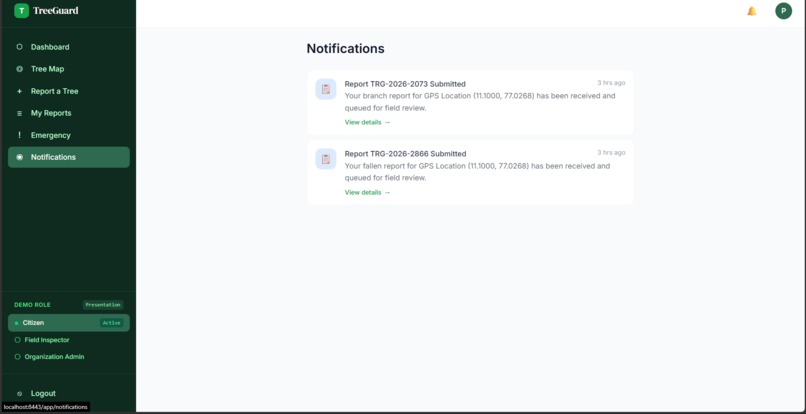Open the notification bell icon
Viewport: 806px width, 414px height.
752,11
